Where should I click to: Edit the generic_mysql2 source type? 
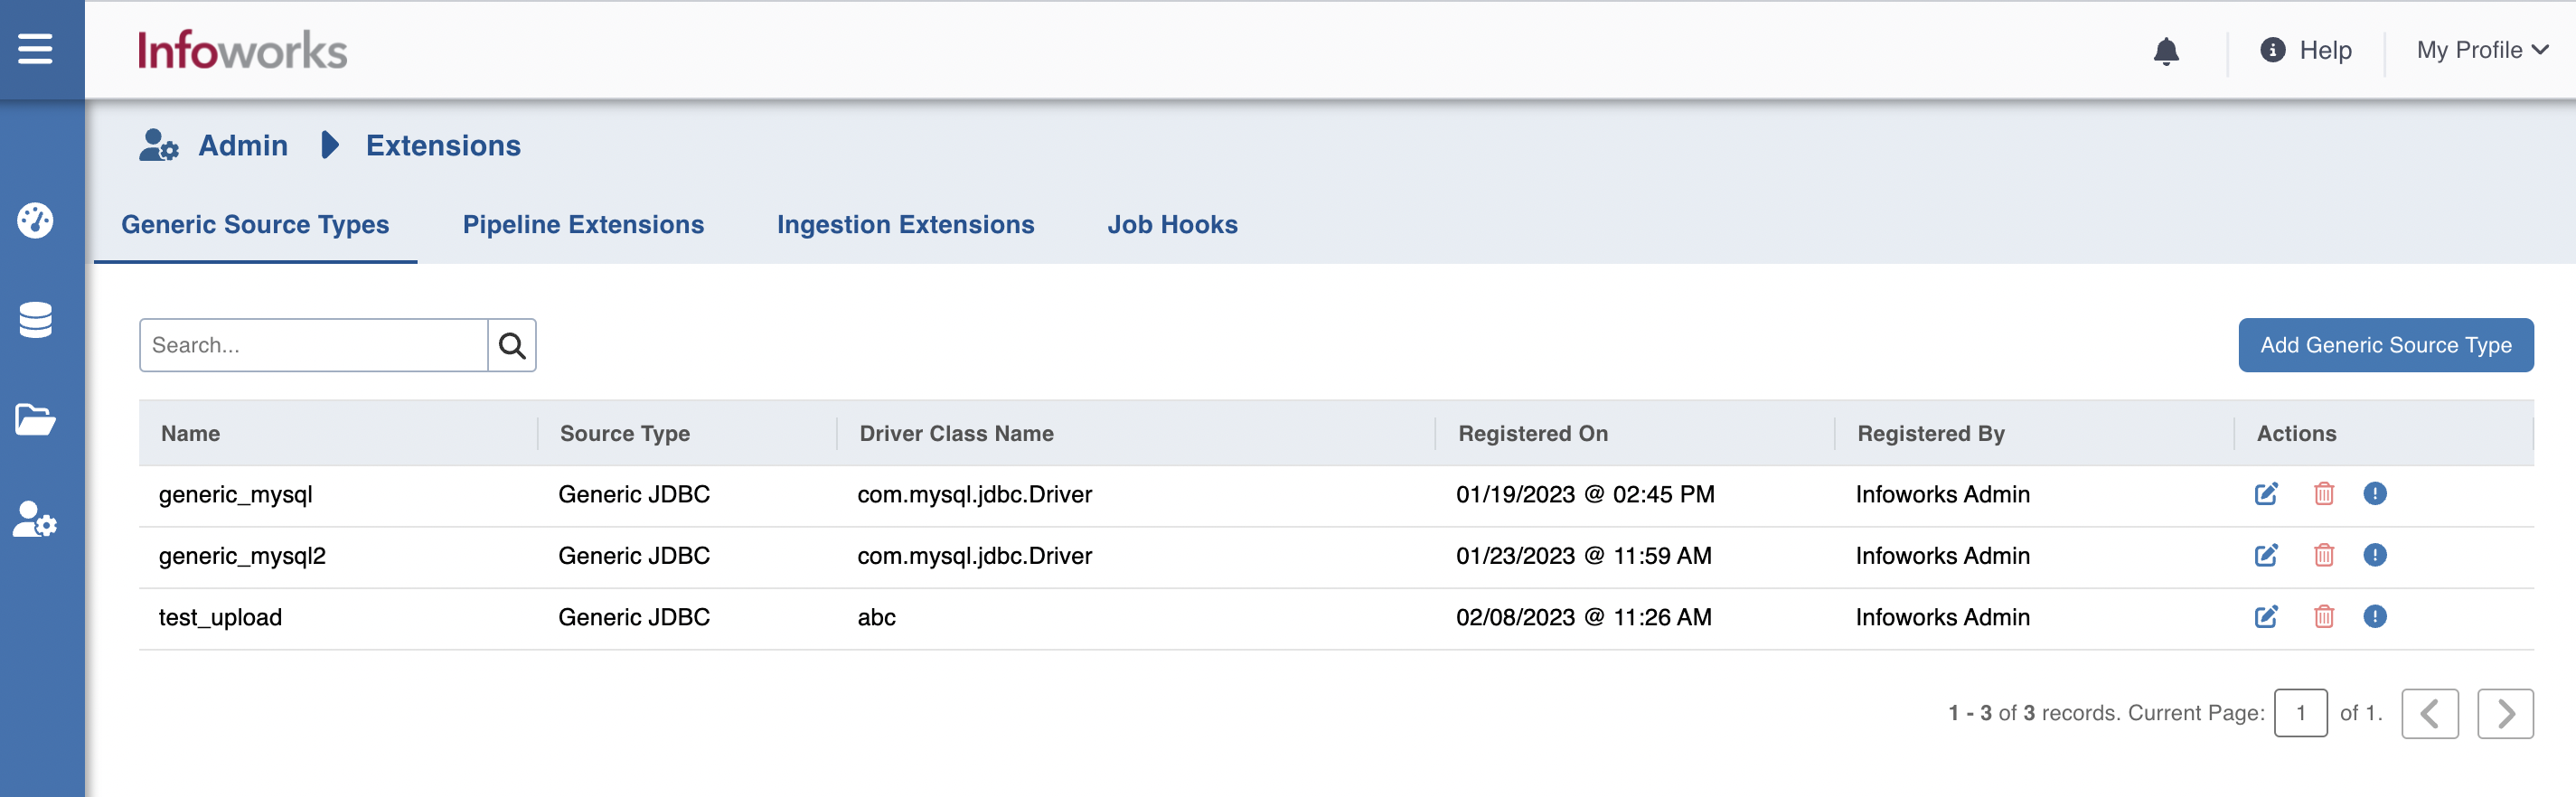click(x=2266, y=555)
